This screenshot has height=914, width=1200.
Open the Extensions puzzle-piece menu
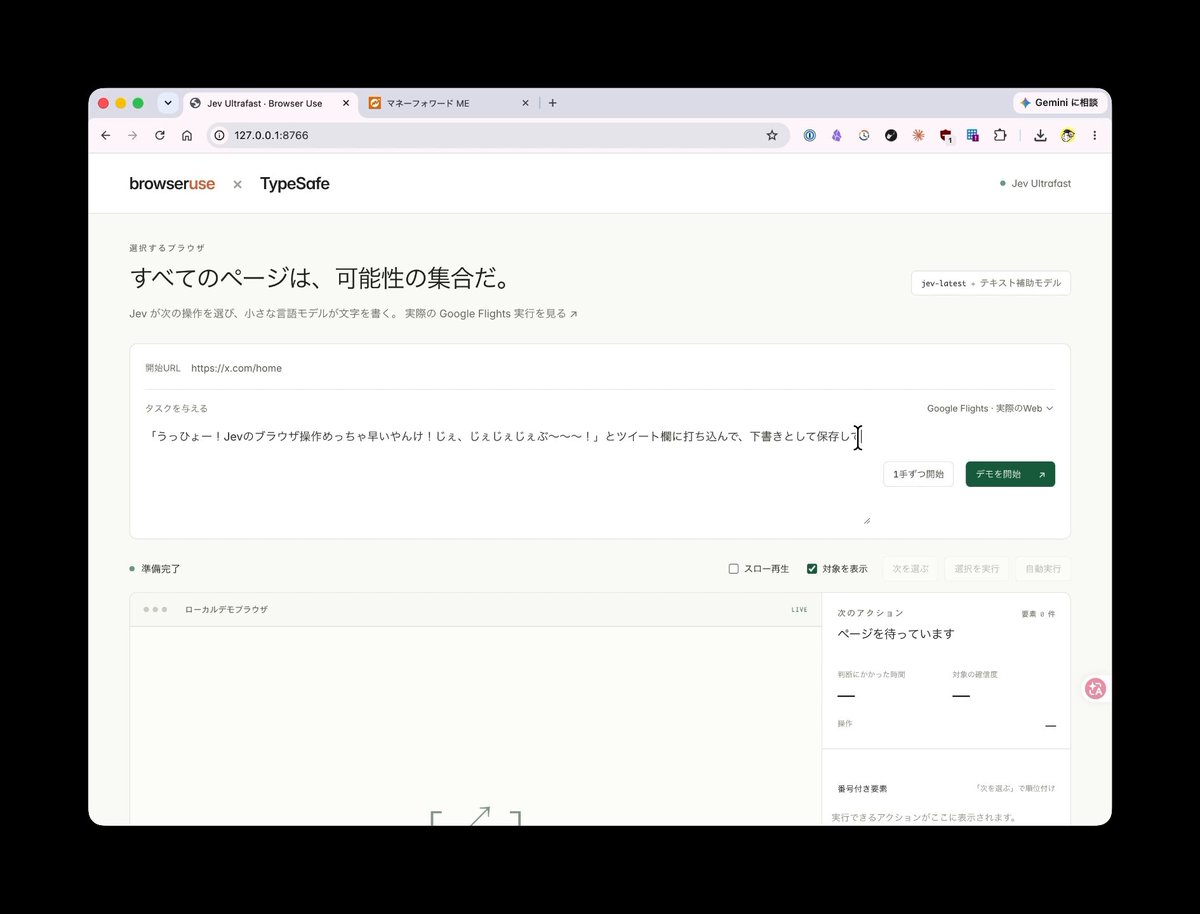[999, 135]
